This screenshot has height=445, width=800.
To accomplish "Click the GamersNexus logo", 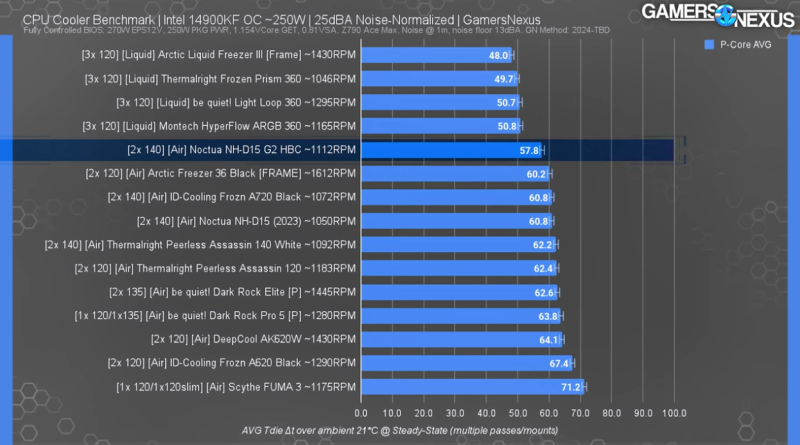I will pyautogui.click(x=717, y=15).
